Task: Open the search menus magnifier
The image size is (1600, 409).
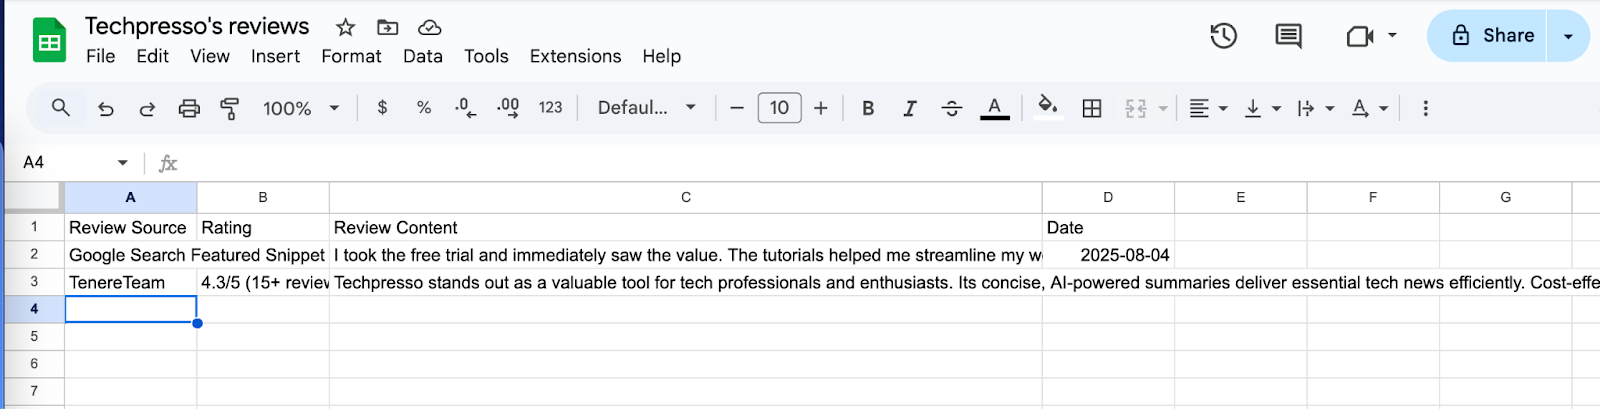Action: point(61,107)
